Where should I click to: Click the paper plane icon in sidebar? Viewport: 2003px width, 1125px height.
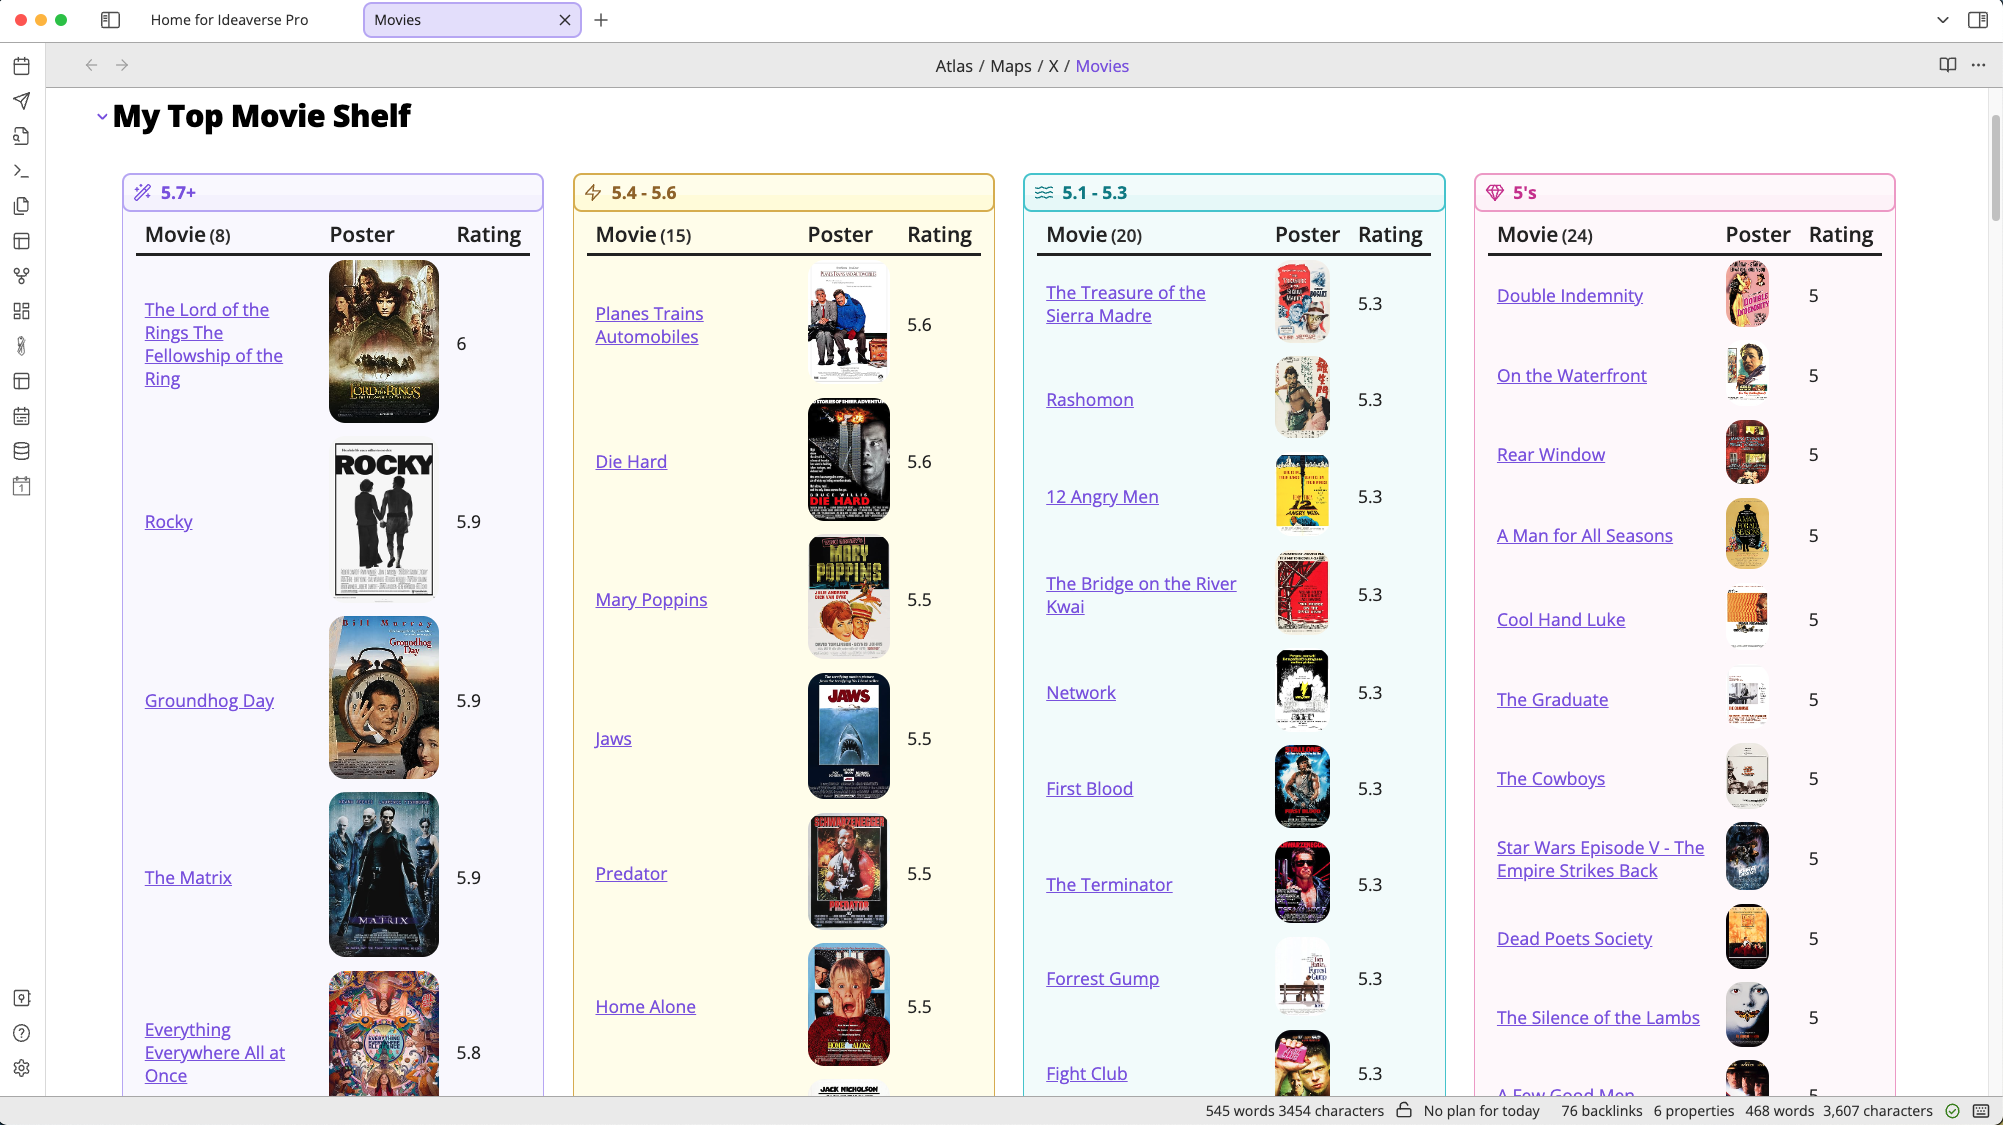[x=21, y=101]
